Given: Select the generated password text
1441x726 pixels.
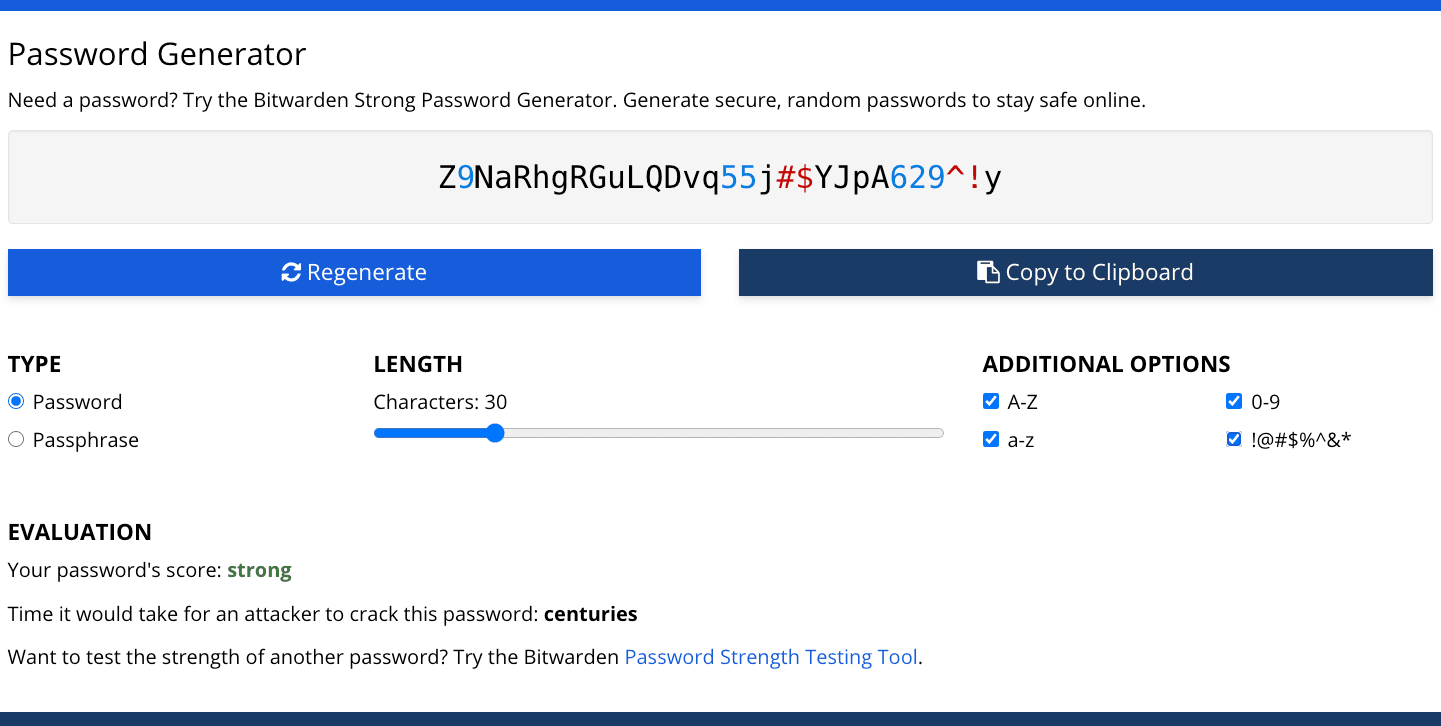Looking at the screenshot, I should (x=720, y=177).
